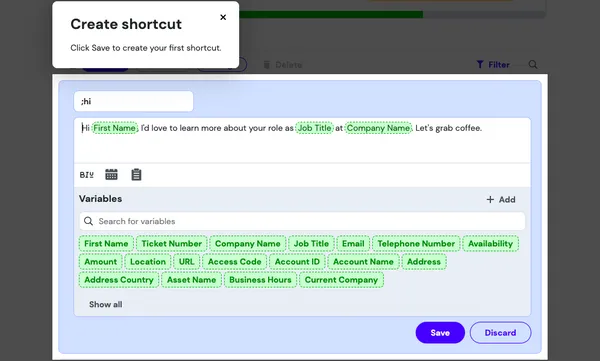Insert the Access Code variable
The width and height of the screenshot is (600, 361).
235,261
